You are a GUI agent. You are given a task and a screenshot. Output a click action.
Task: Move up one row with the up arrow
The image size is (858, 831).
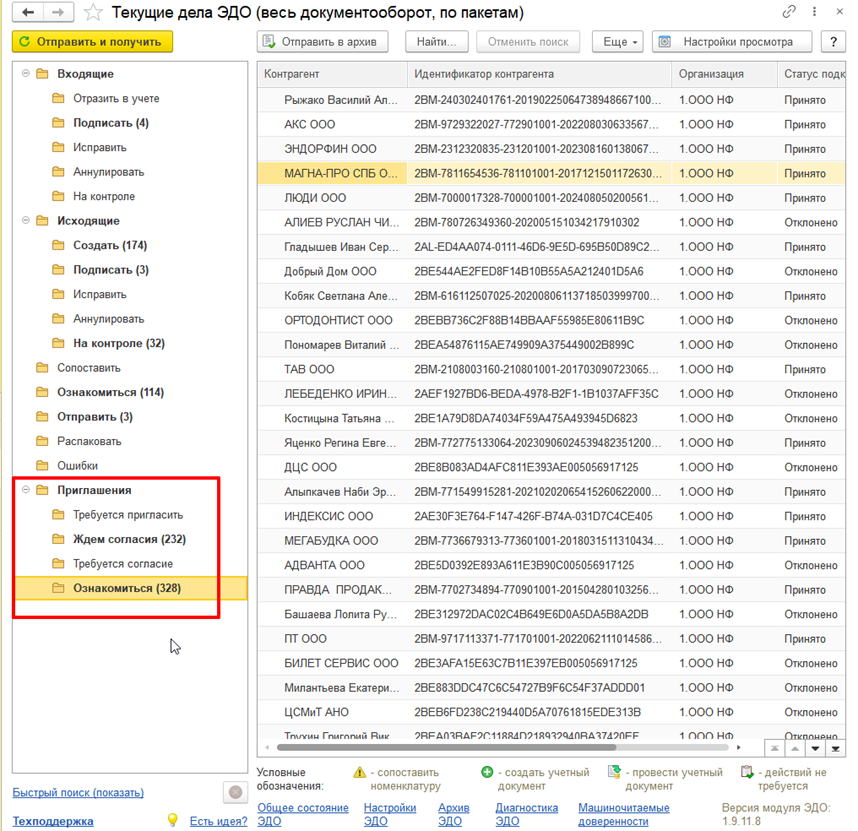click(795, 748)
